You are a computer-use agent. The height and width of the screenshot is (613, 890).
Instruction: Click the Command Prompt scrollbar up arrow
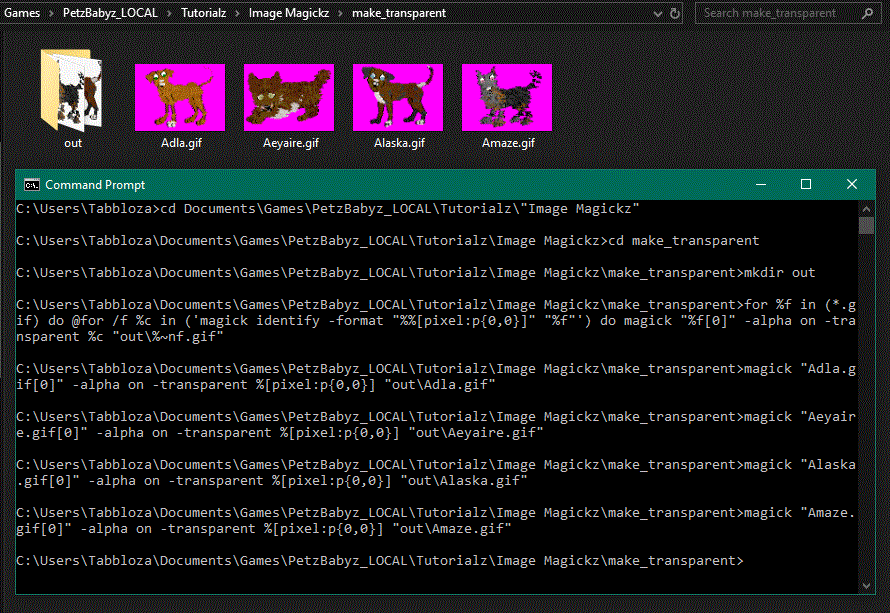click(867, 207)
